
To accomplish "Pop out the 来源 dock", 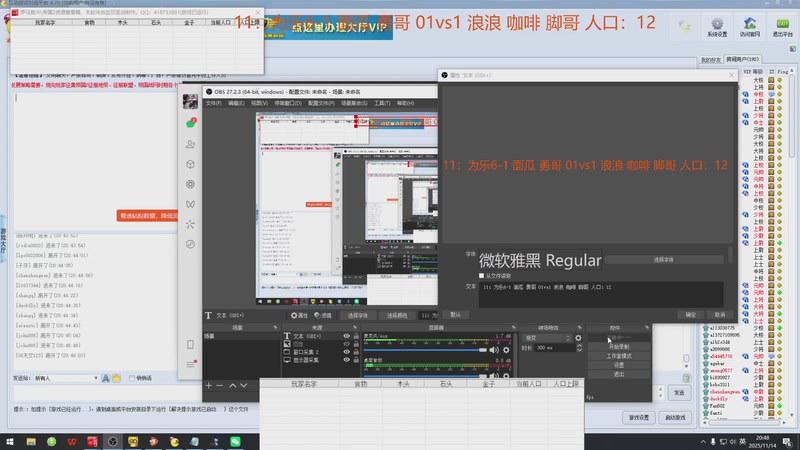I will coord(355,328).
